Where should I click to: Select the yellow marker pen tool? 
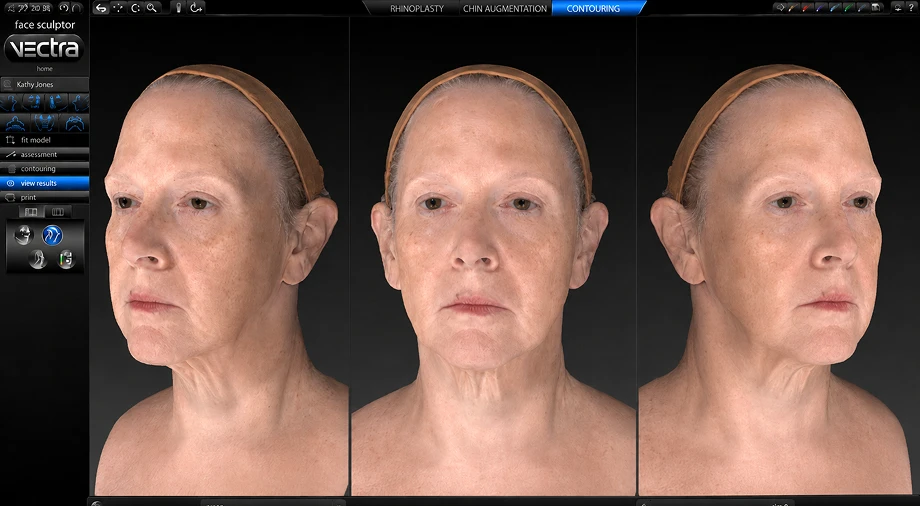[x=793, y=8]
